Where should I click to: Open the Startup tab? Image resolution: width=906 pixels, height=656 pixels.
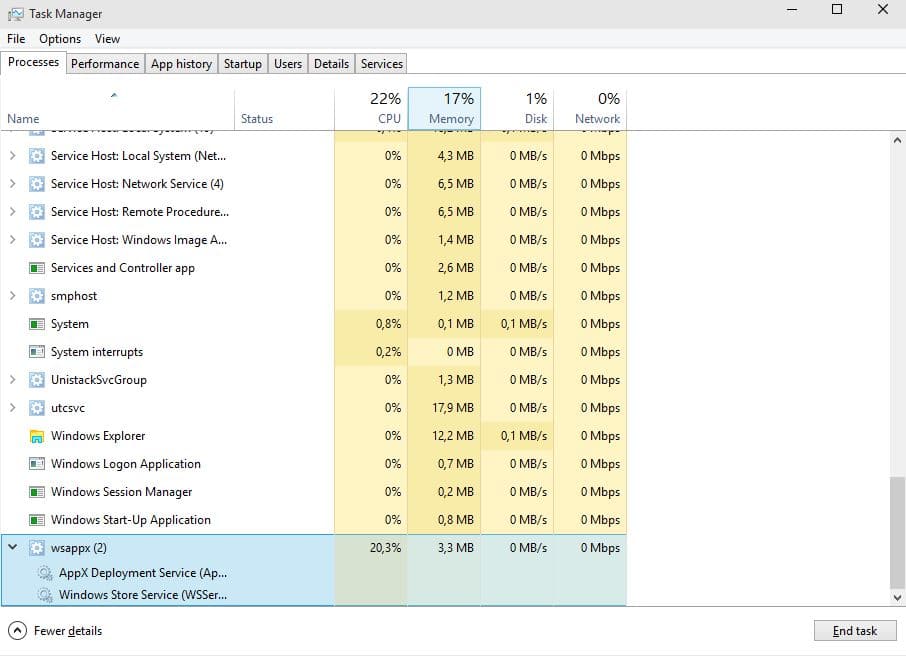click(242, 64)
